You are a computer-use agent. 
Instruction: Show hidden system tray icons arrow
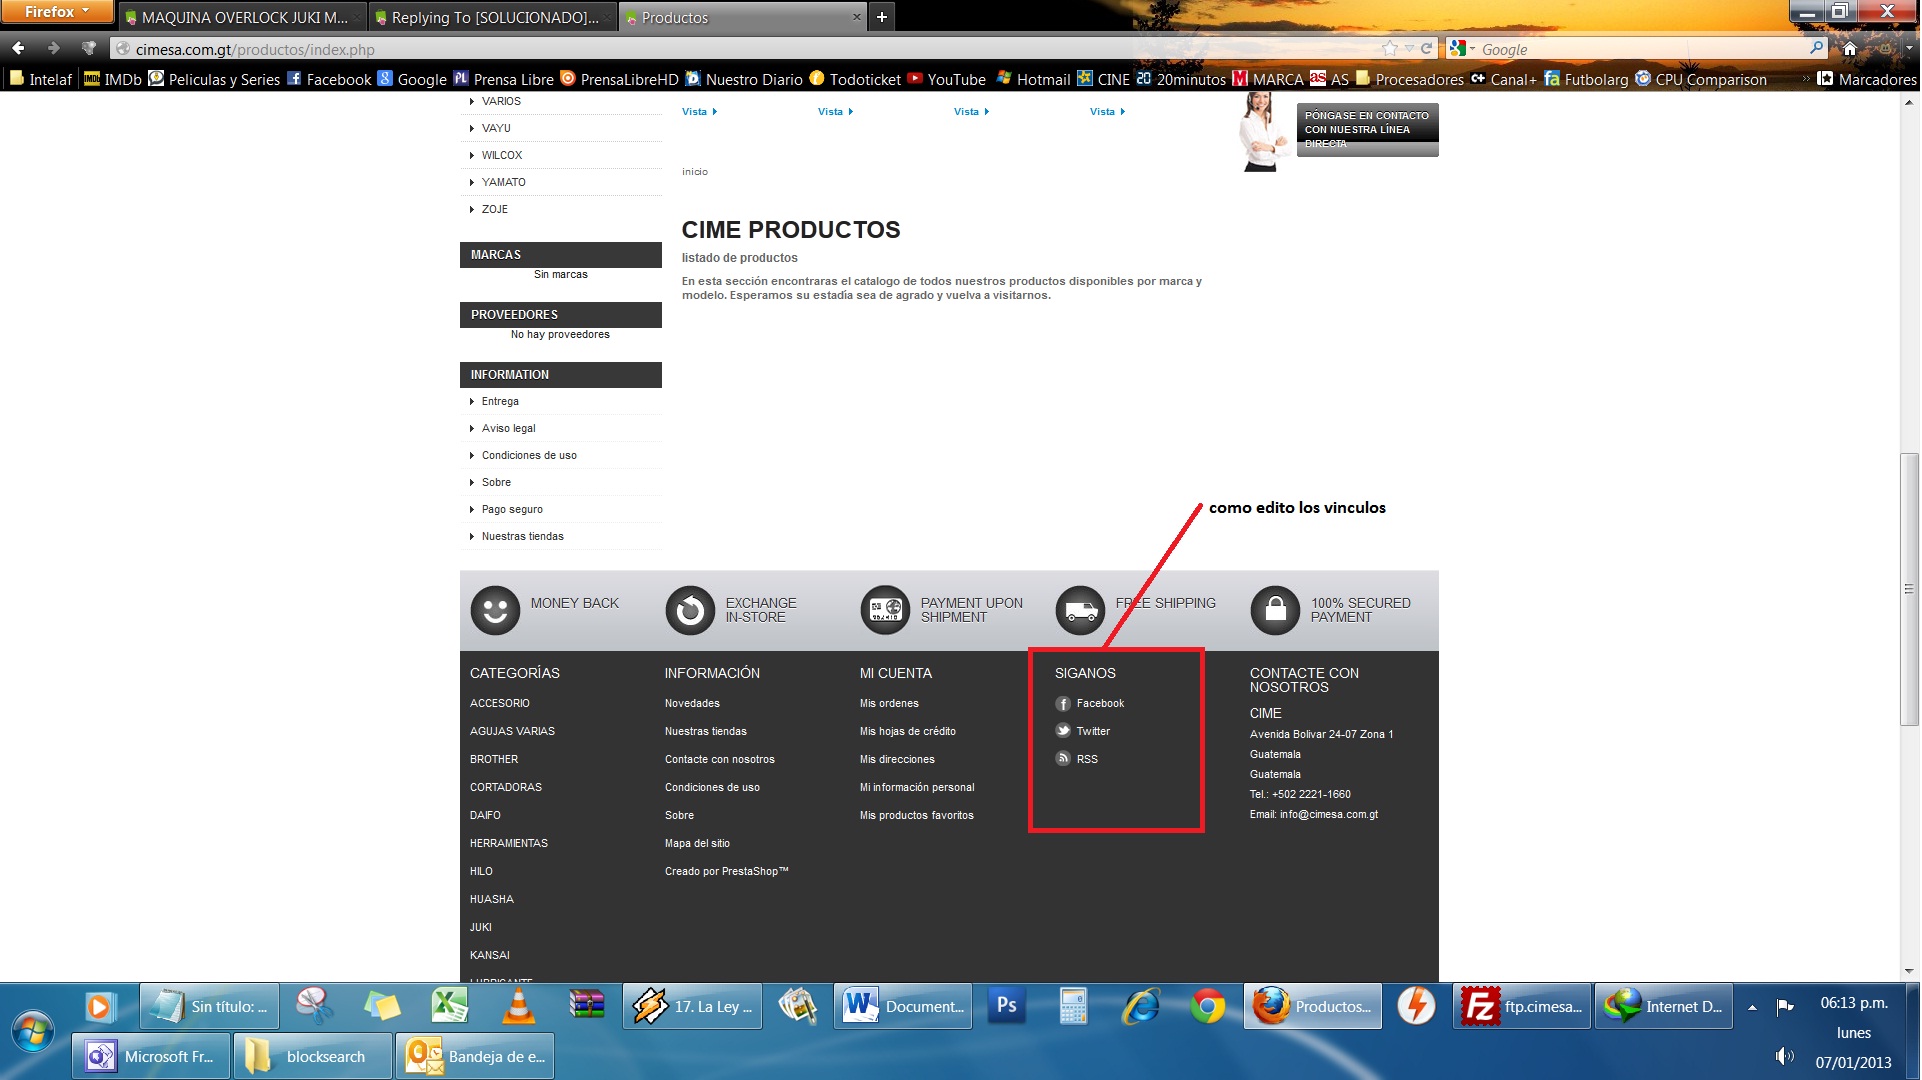point(1752,1008)
